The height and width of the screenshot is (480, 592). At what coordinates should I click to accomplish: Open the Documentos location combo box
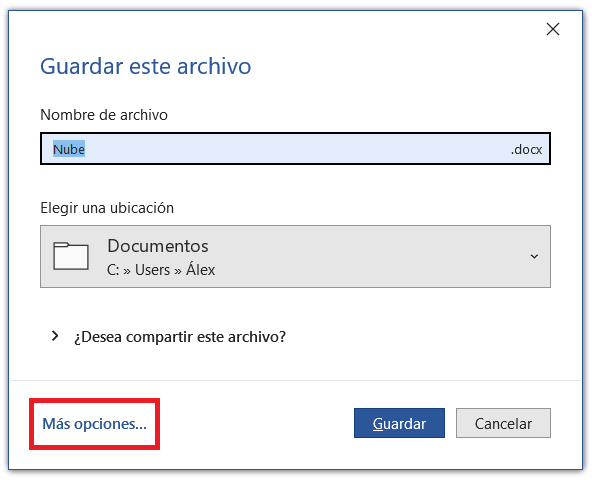point(295,256)
